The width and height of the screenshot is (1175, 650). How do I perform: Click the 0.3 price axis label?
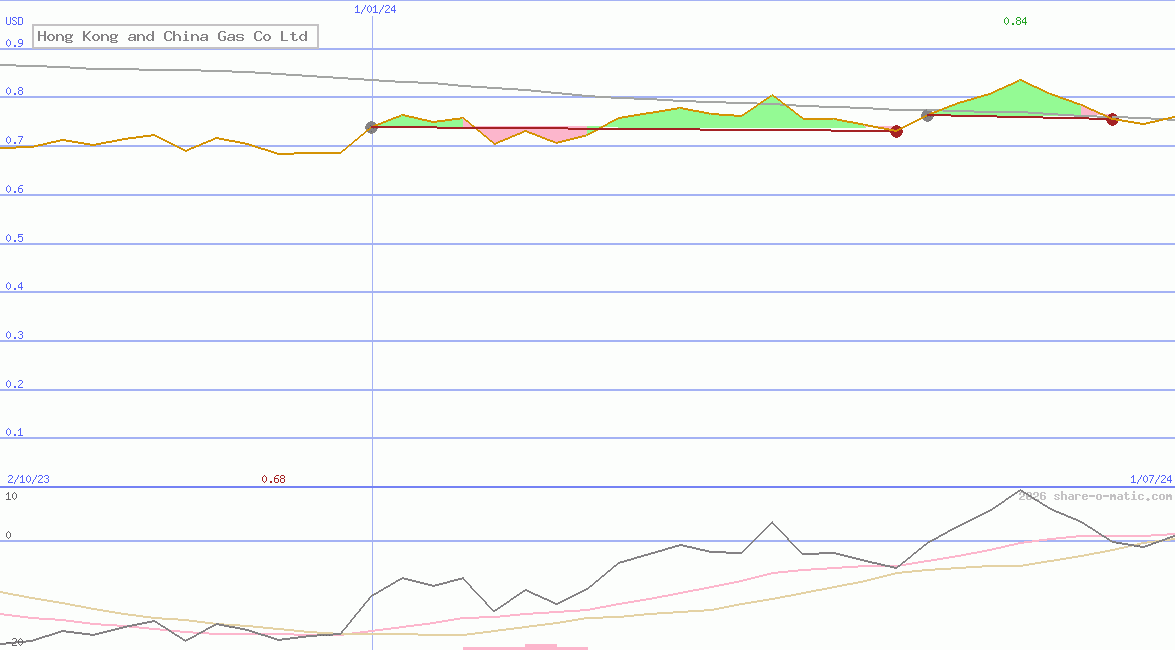click(14, 335)
